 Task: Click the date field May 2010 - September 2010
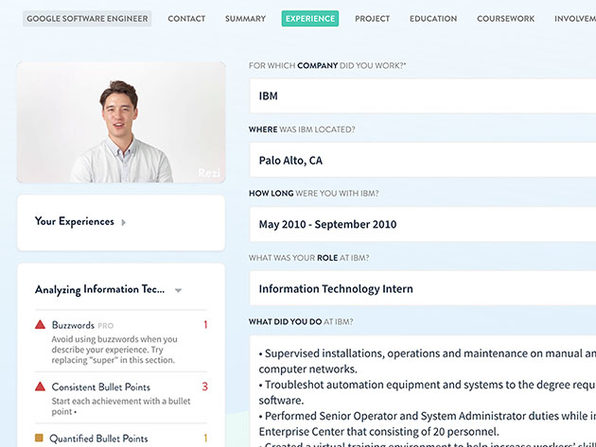[x=423, y=224]
